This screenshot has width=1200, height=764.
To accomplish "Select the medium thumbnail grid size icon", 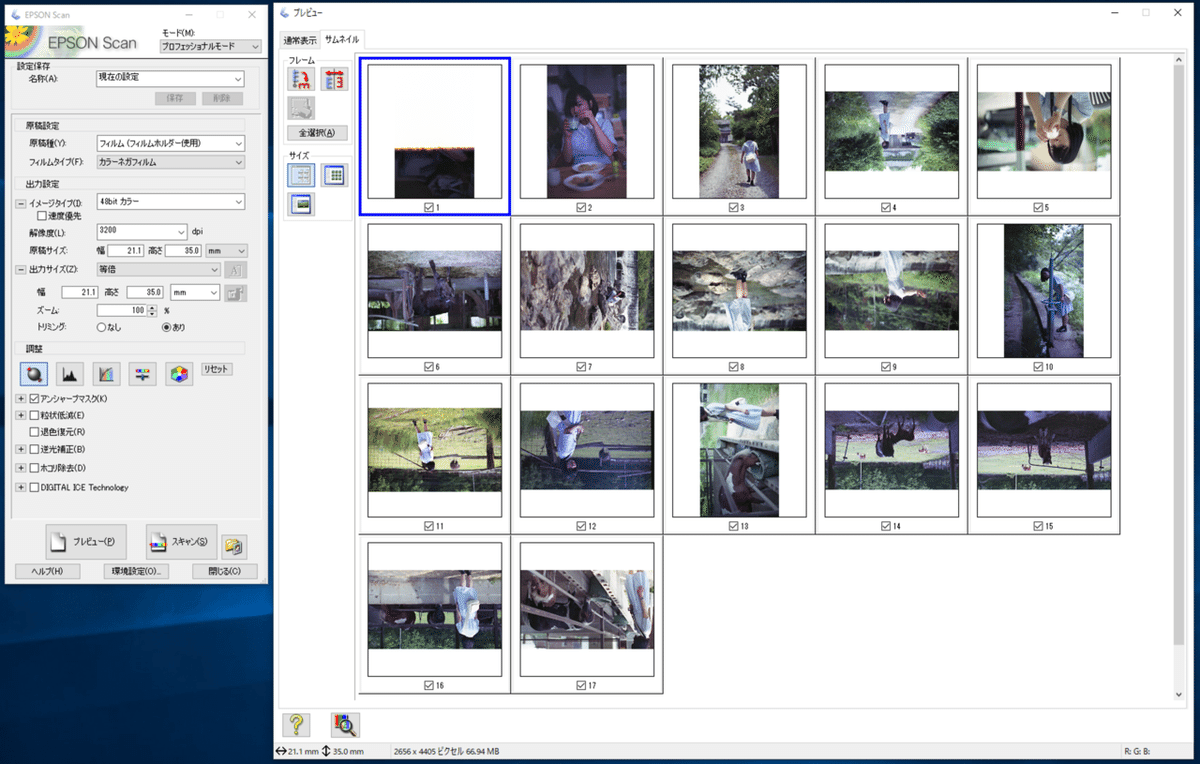I will click(x=301, y=175).
